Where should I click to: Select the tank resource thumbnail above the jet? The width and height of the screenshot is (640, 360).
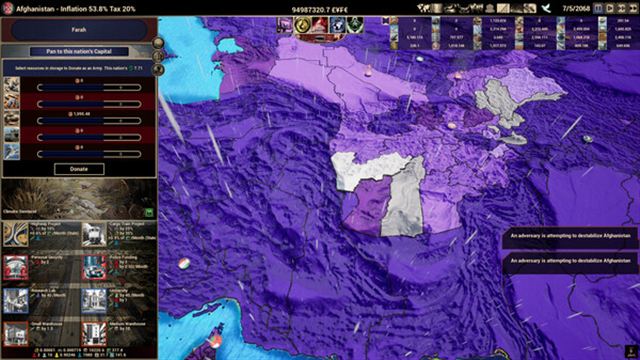click(x=11, y=135)
